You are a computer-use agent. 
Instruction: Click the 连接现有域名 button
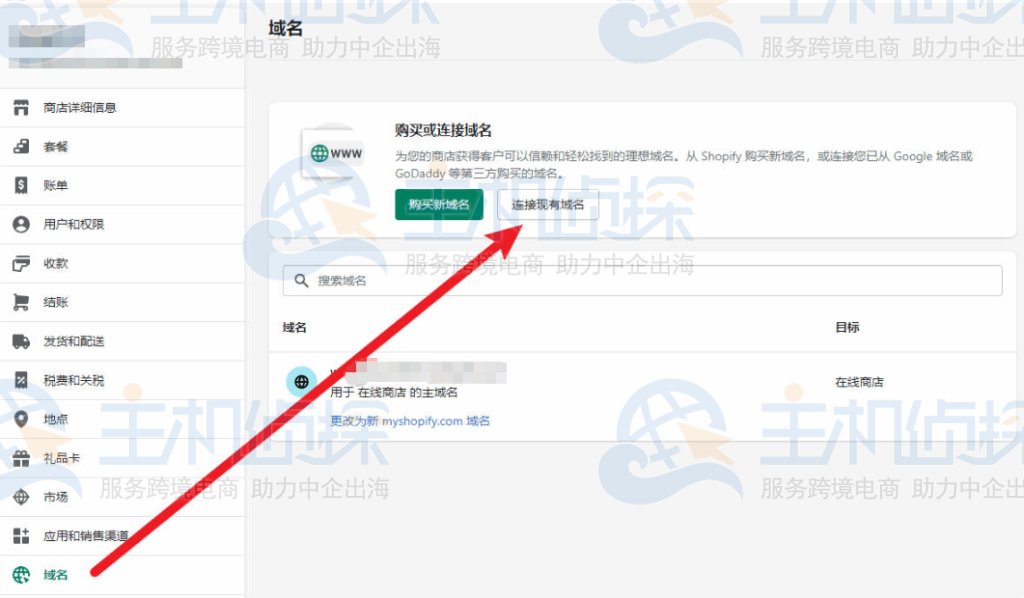pyautogui.click(x=547, y=204)
